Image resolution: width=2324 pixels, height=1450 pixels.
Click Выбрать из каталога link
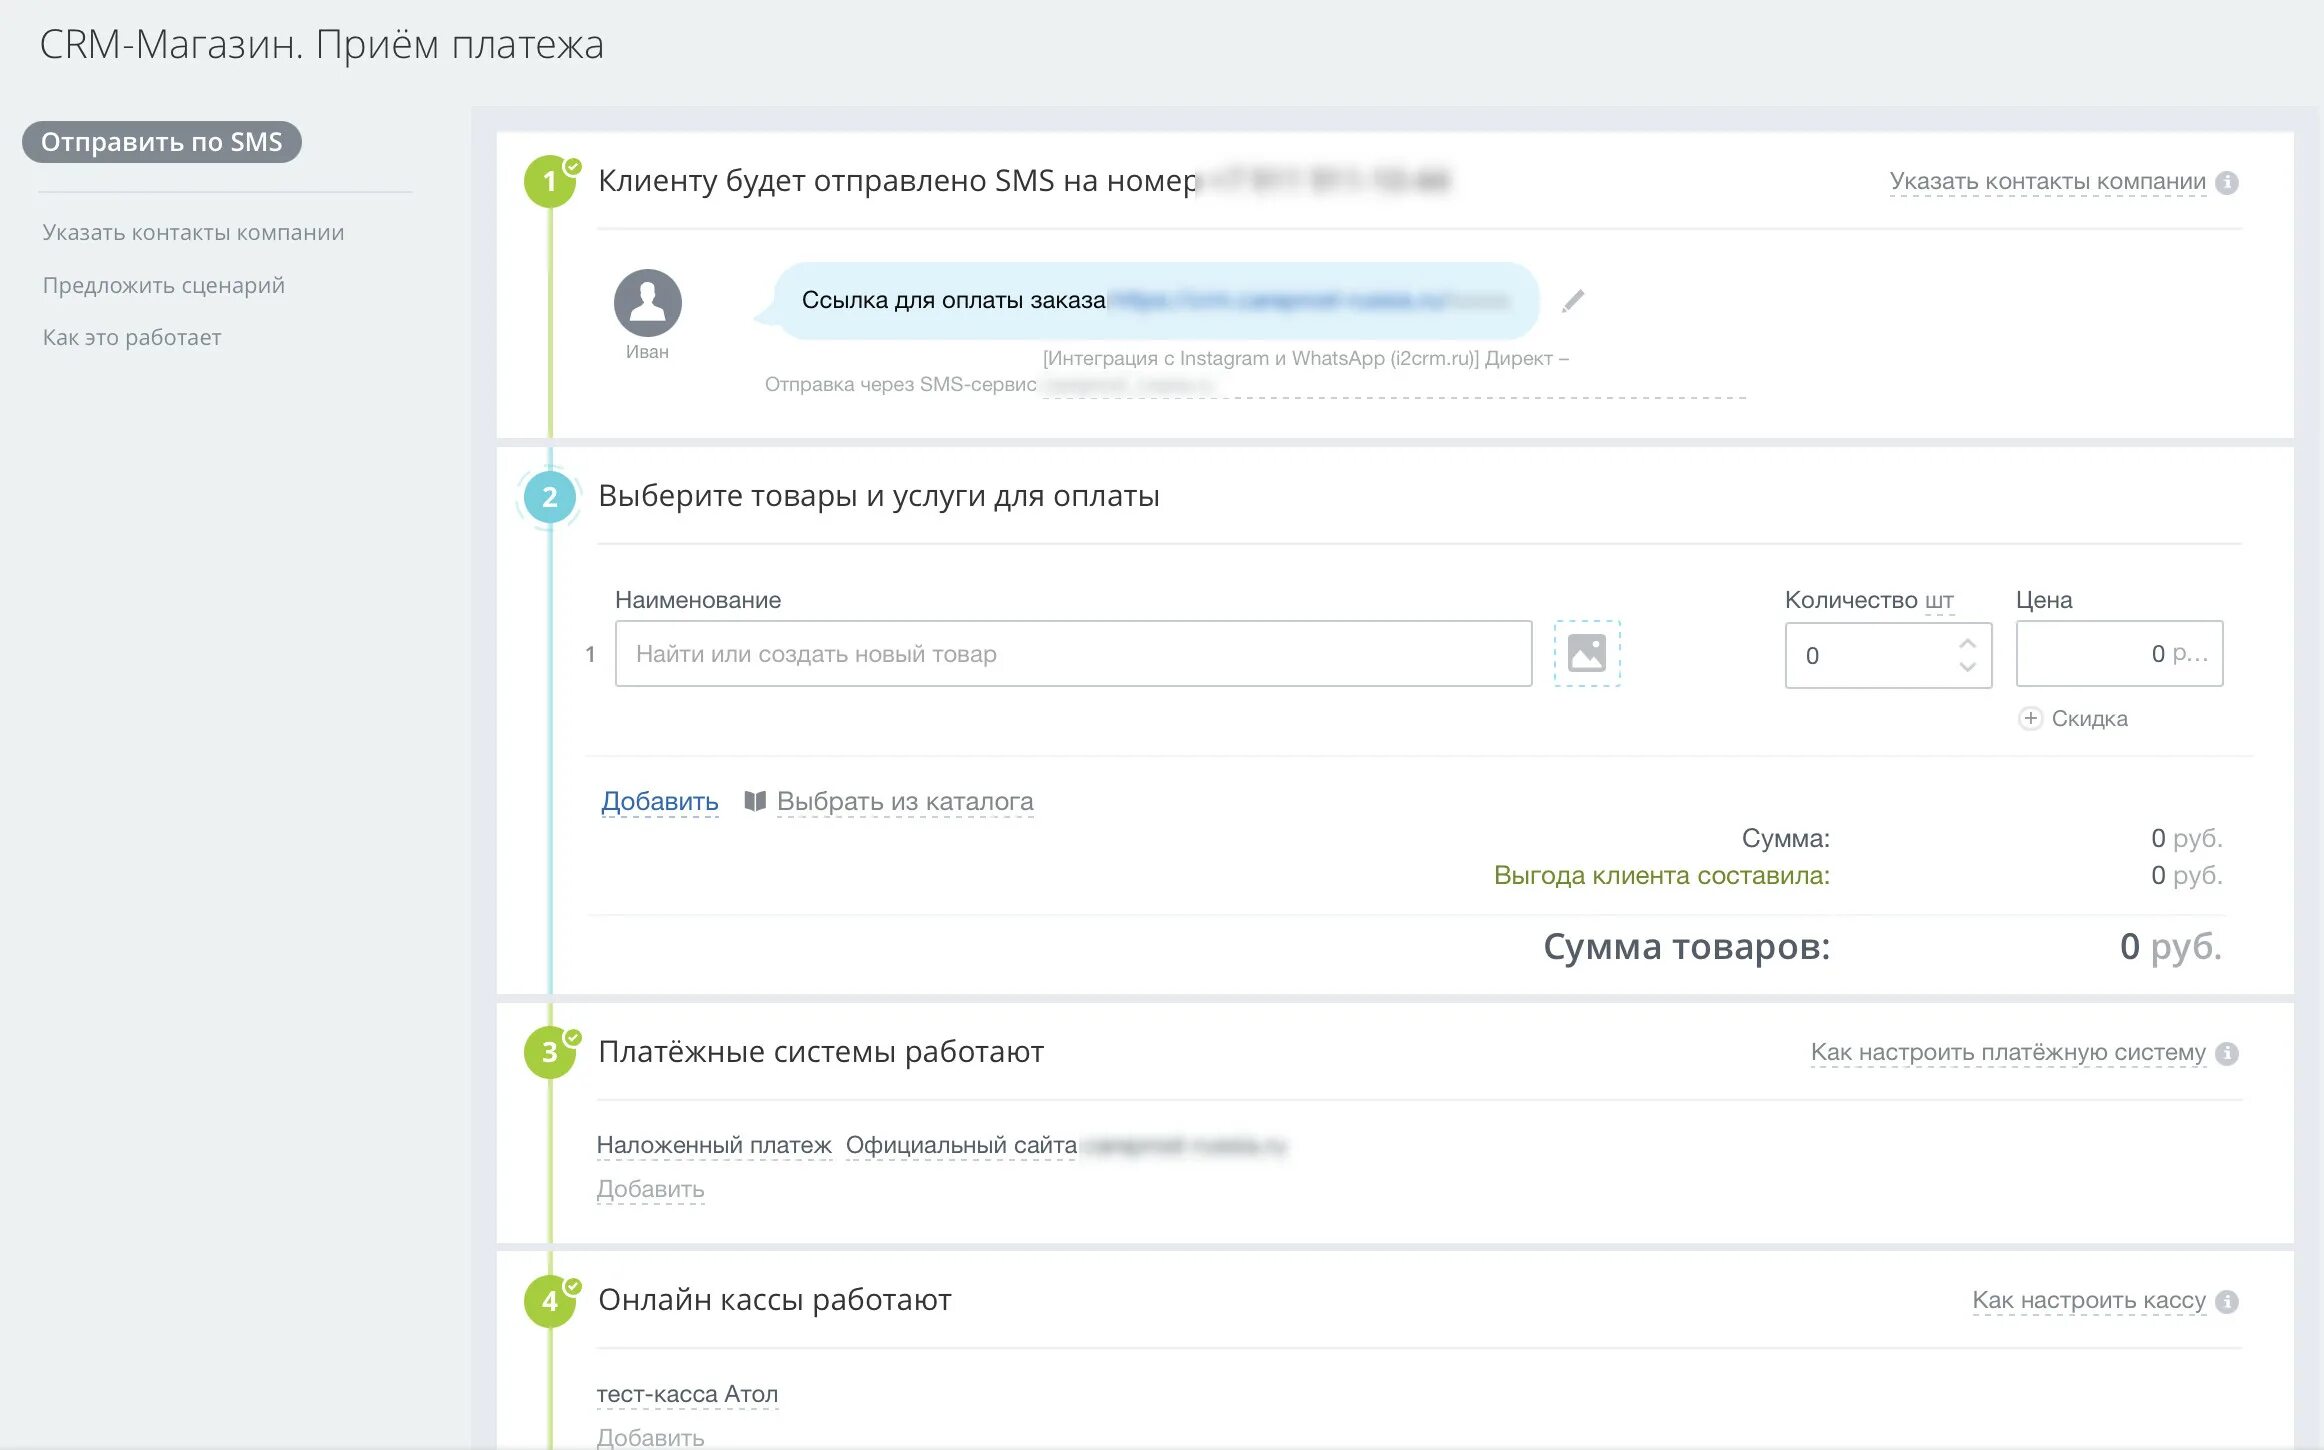pos(904,802)
